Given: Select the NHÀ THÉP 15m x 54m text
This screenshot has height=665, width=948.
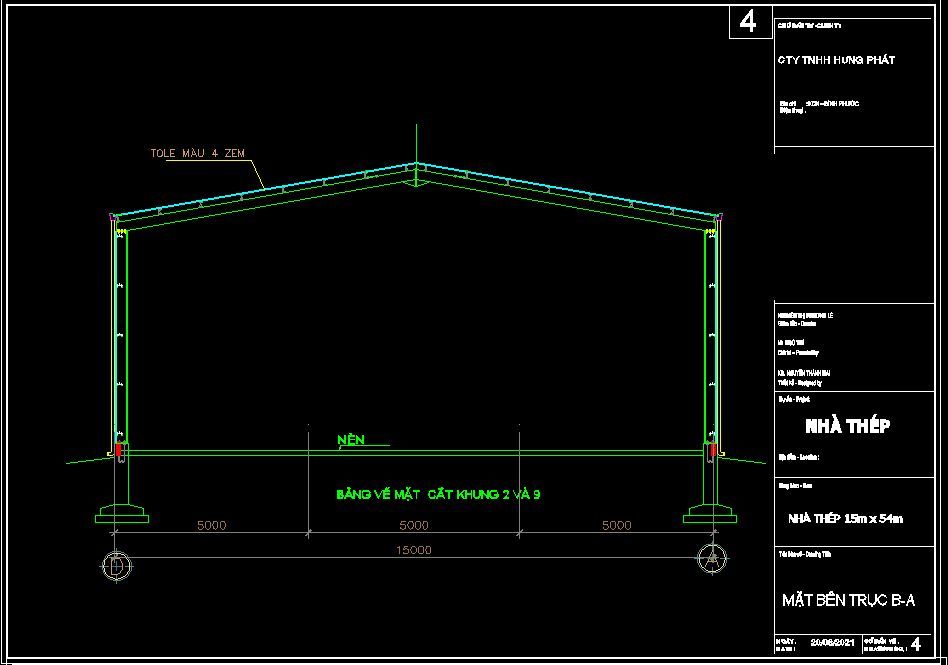Looking at the screenshot, I should (845, 518).
